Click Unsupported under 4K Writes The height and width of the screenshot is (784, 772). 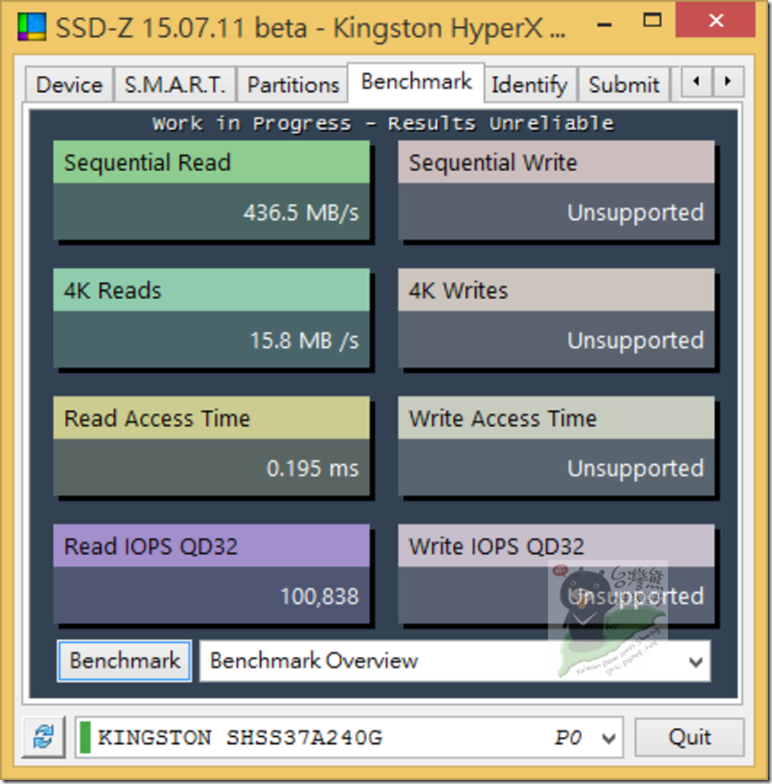[636, 341]
